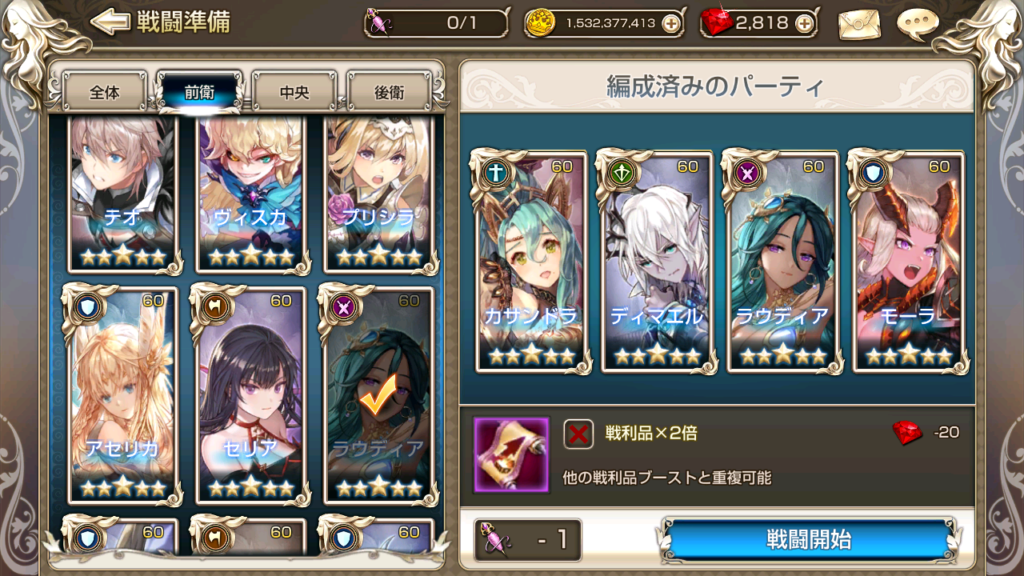Screen dimensions: 1024x576
Task: Add gold with the coin plus icon
Action: (x=671, y=24)
